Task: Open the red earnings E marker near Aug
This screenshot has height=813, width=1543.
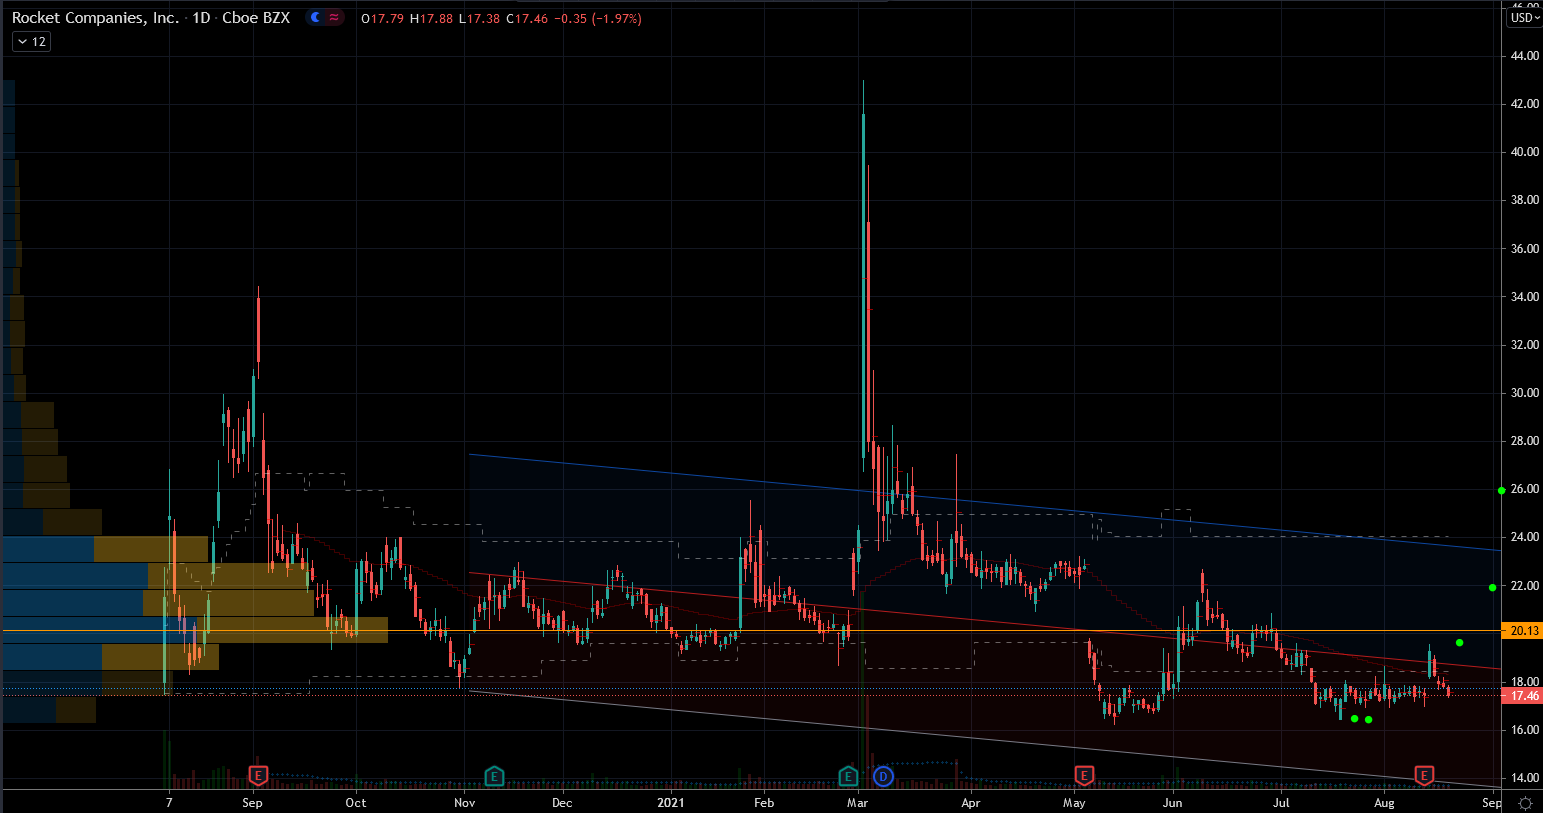Action: (1424, 775)
